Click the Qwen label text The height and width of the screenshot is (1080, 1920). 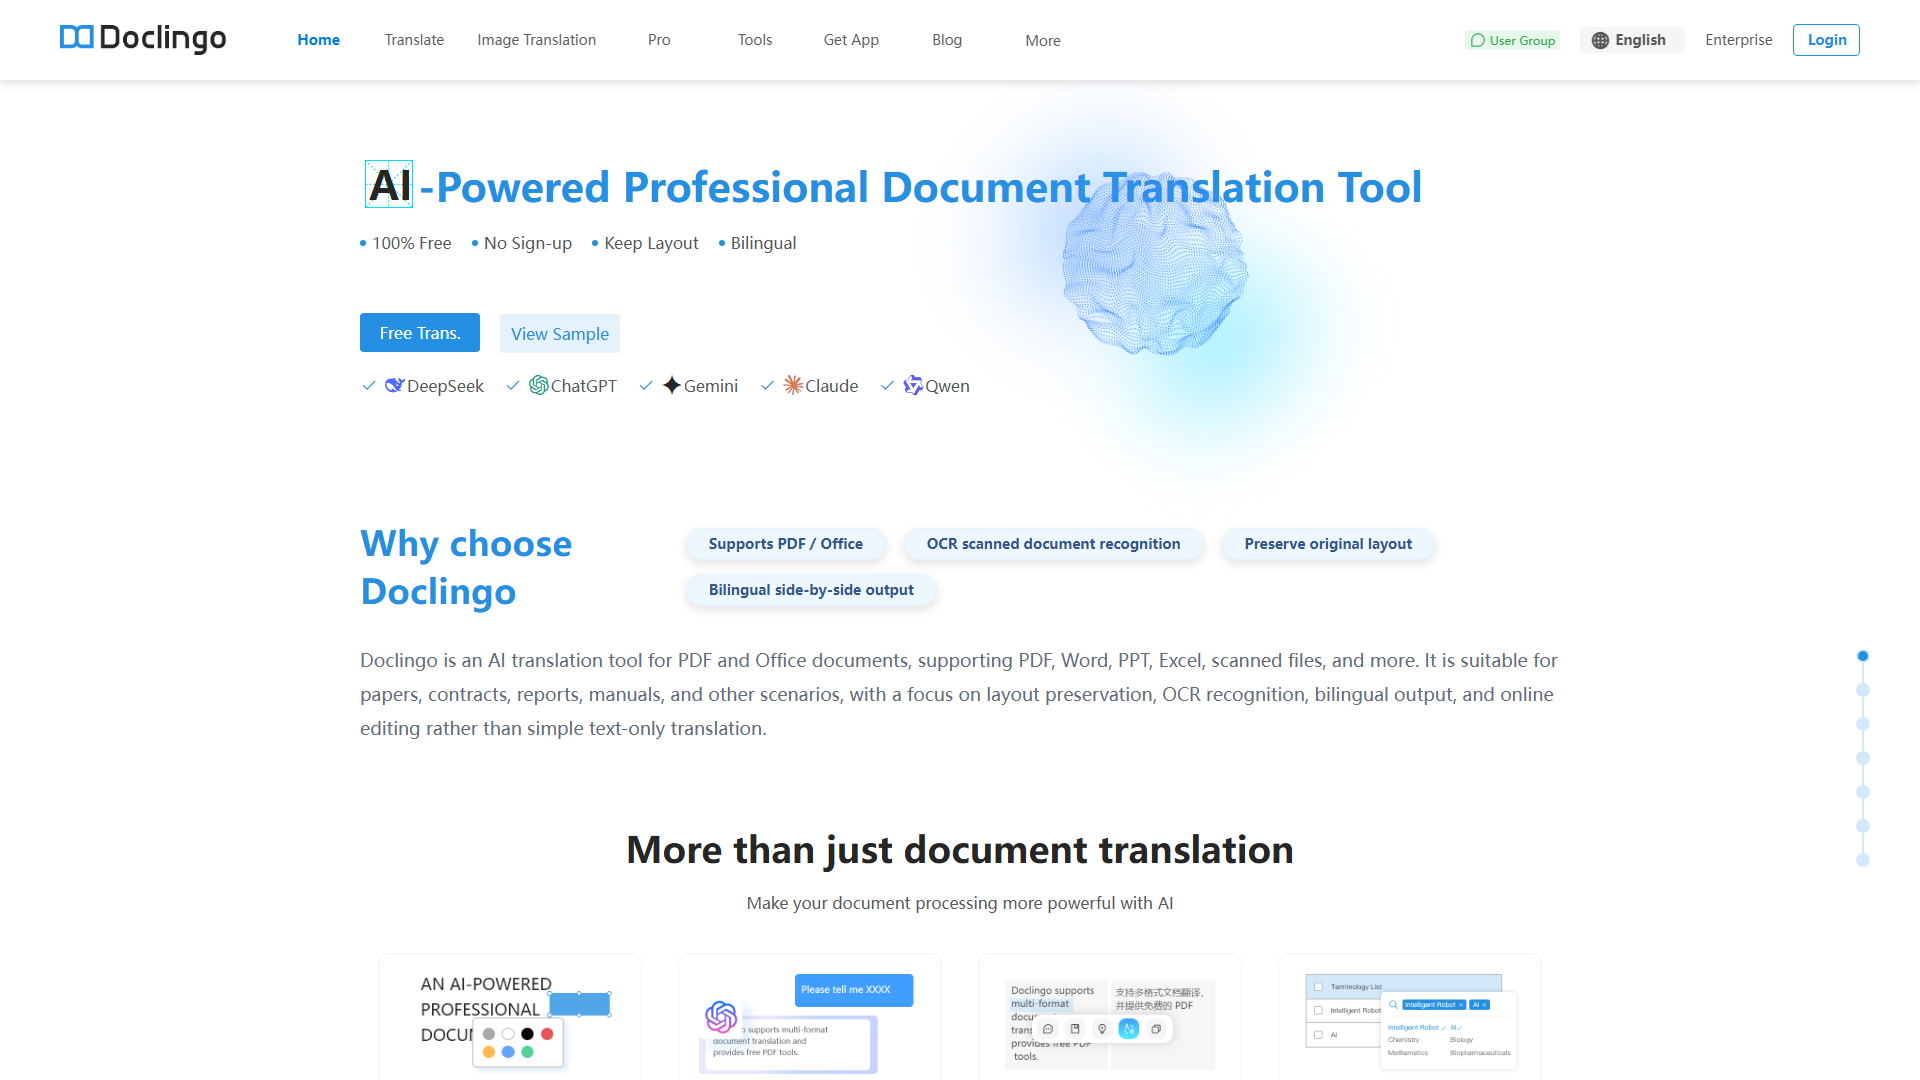[x=947, y=386]
